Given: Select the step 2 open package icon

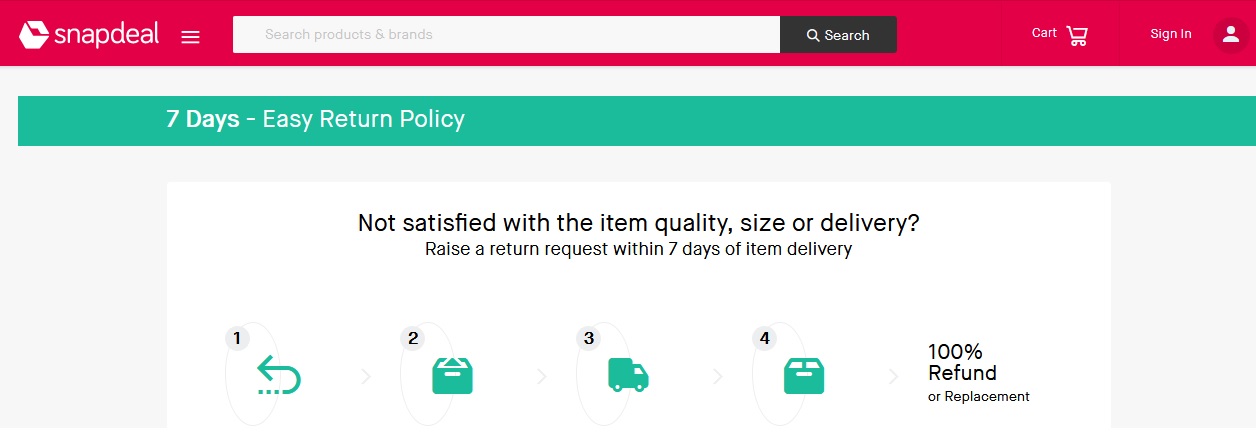Looking at the screenshot, I should tap(452, 375).
